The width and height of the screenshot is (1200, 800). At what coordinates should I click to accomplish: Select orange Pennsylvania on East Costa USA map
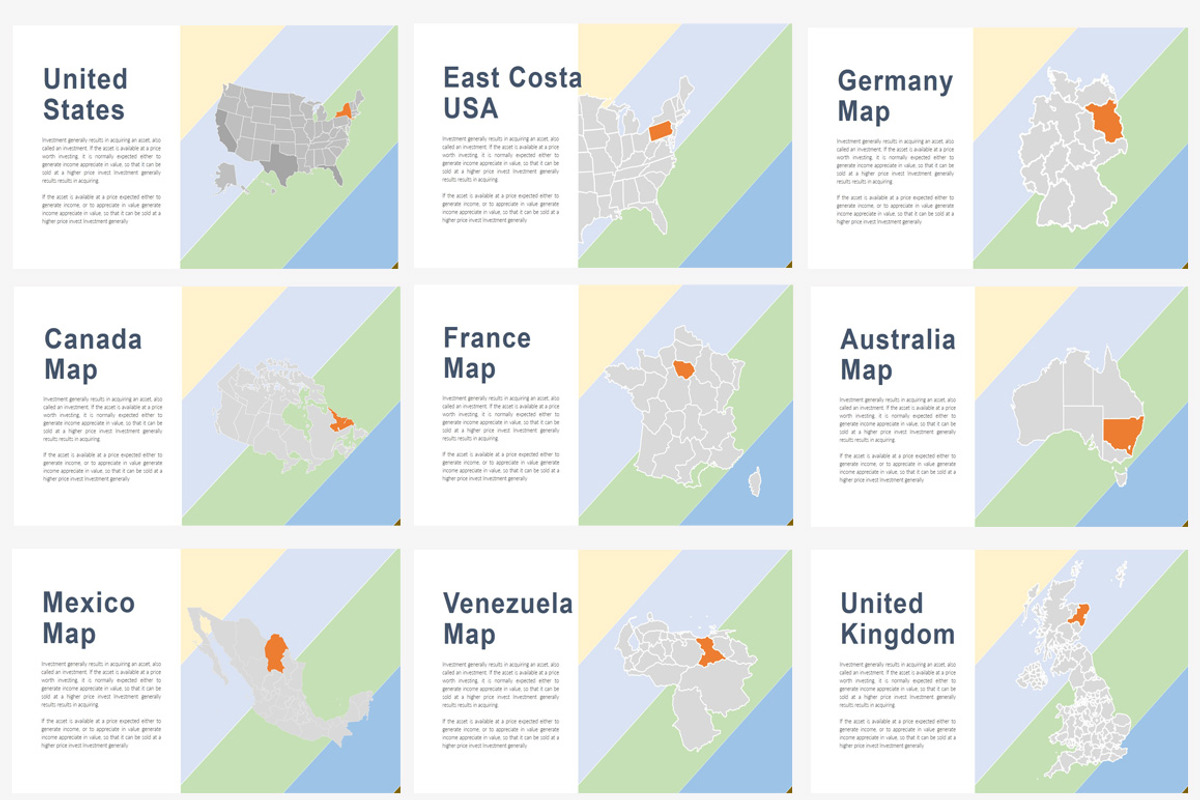(663, 131)
